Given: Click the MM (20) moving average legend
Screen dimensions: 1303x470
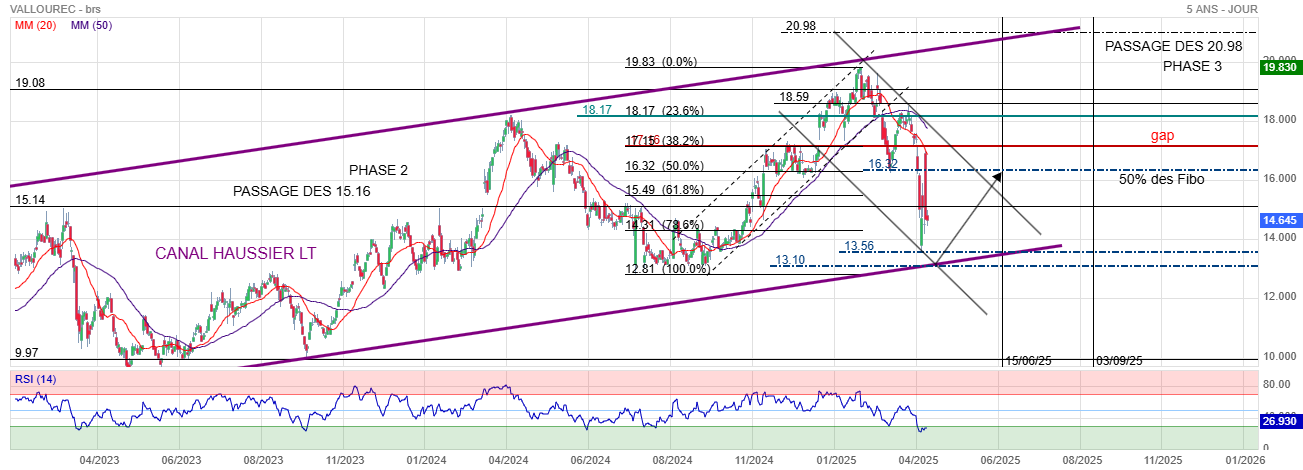Looking at the screenshot, I should (x=33, y=25).
